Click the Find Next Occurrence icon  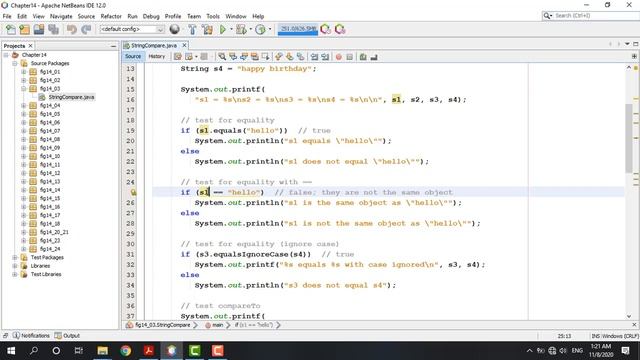244,57
